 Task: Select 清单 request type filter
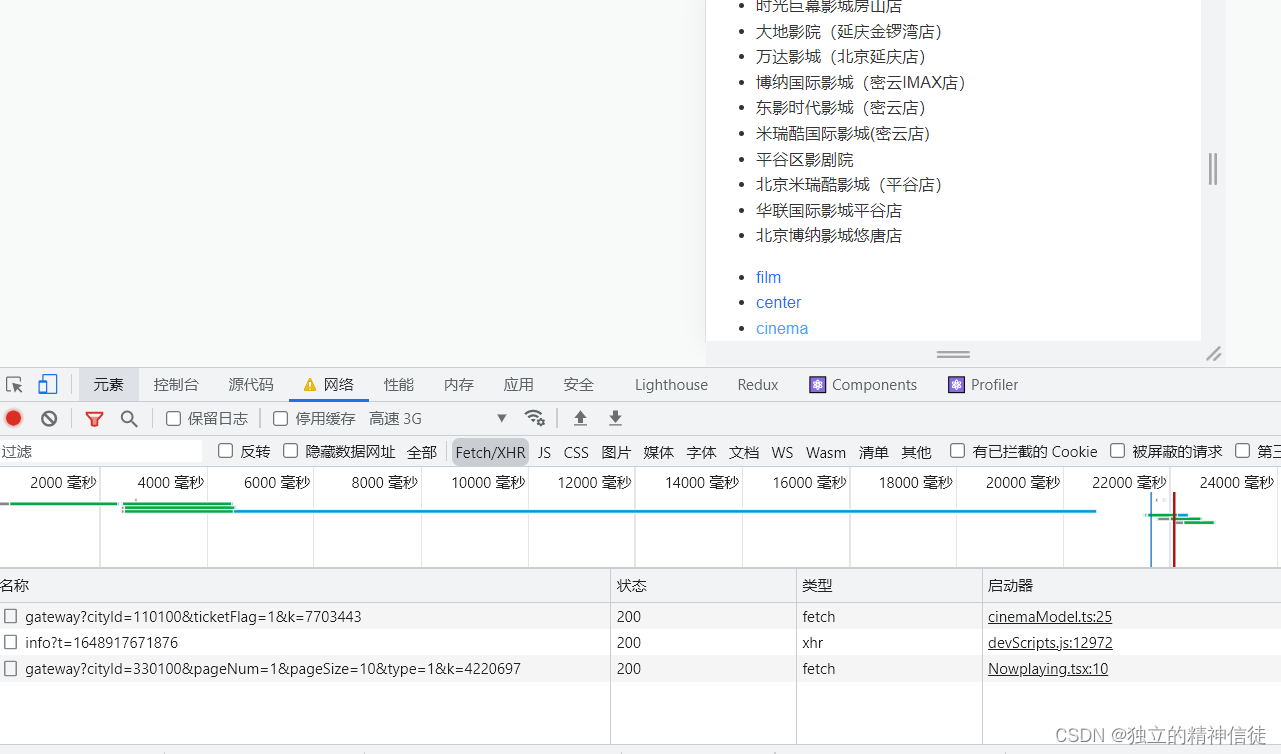pyautogui.click(x=874, y=452)
